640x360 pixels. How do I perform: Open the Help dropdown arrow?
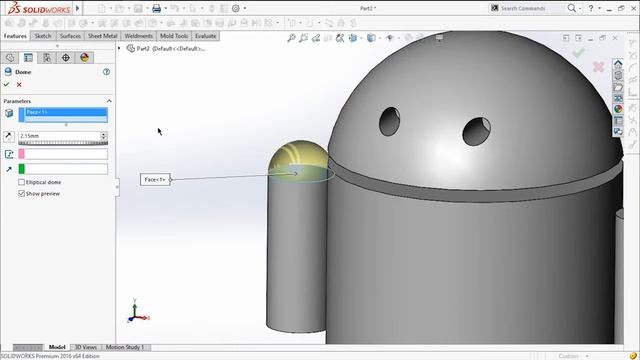click(x=599, y=8)
